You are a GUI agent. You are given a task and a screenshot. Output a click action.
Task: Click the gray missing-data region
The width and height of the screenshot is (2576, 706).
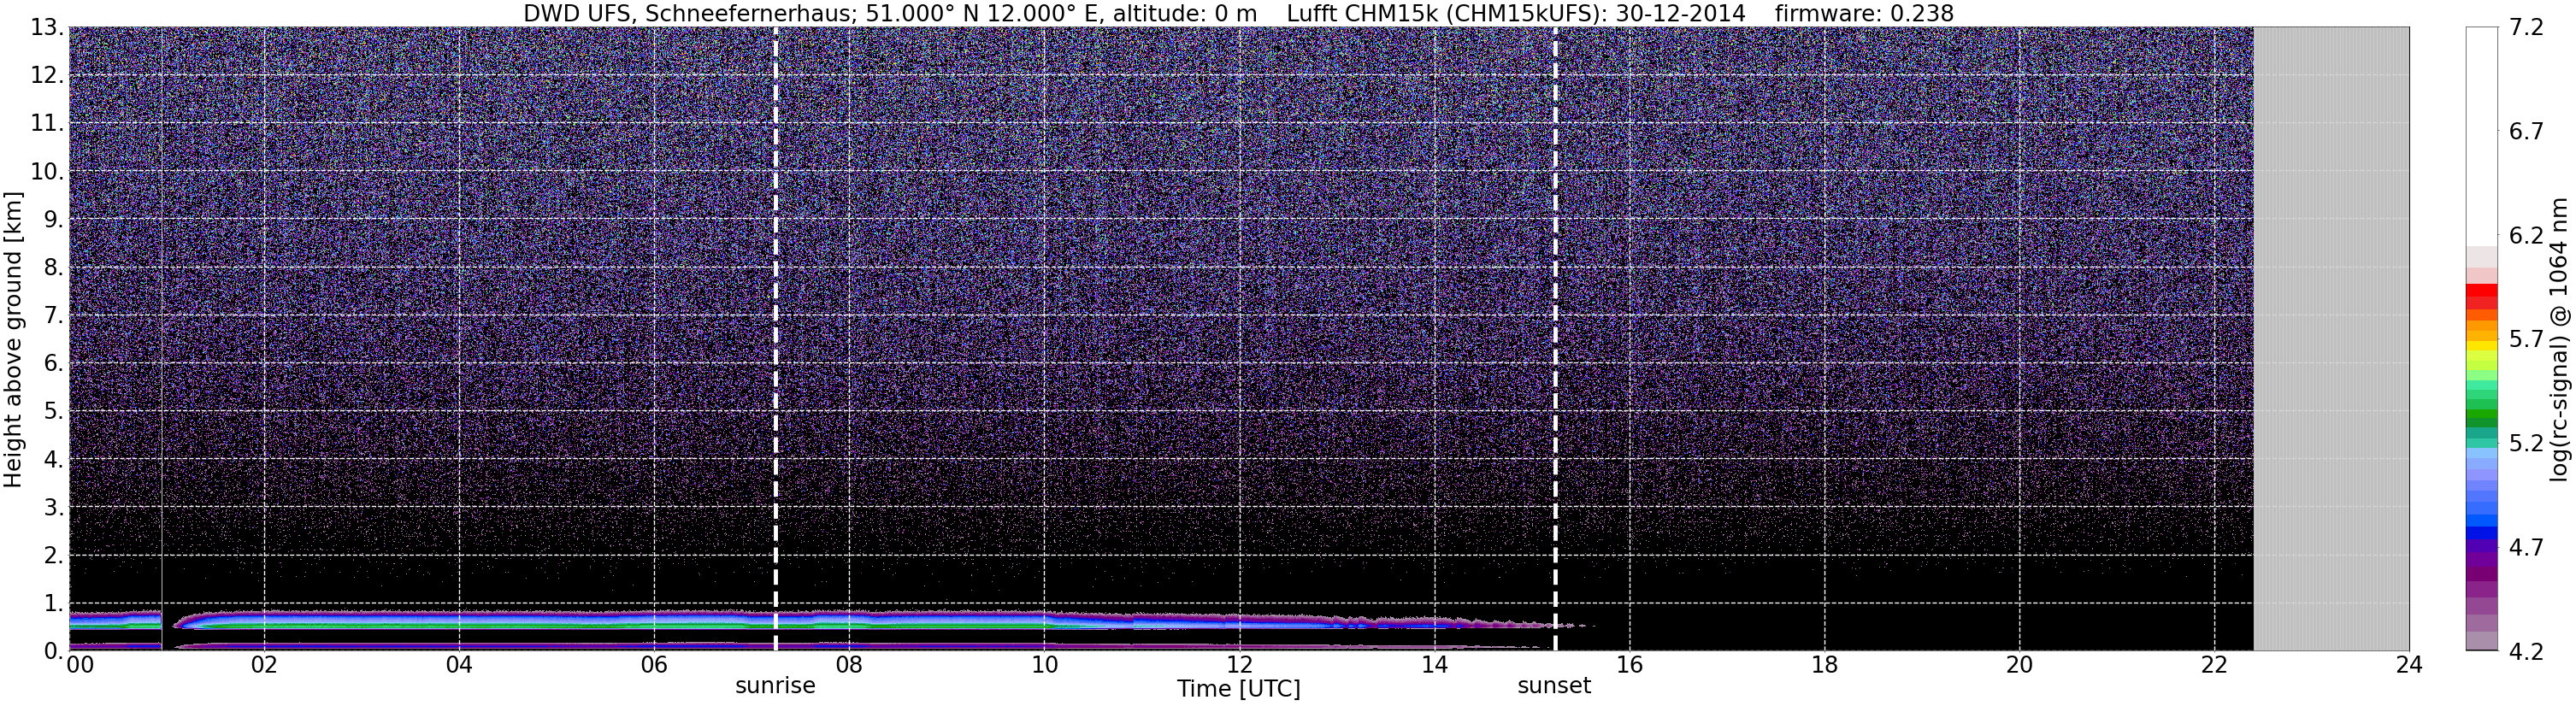(2331, 339)
